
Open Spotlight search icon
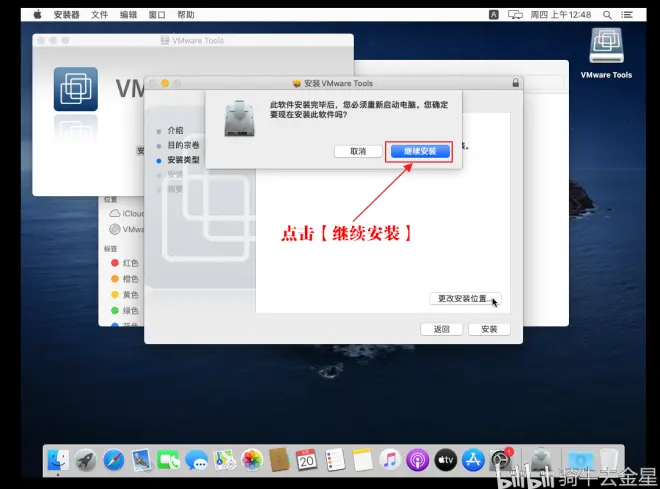607,15
